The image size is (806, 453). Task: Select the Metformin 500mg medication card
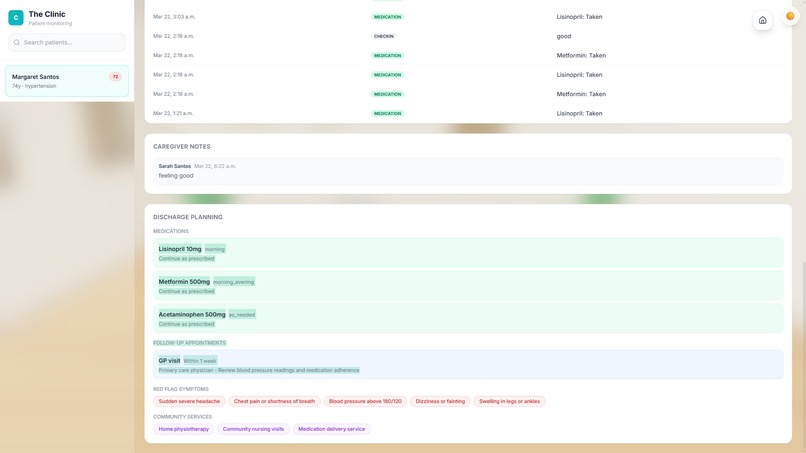point(468,286)
